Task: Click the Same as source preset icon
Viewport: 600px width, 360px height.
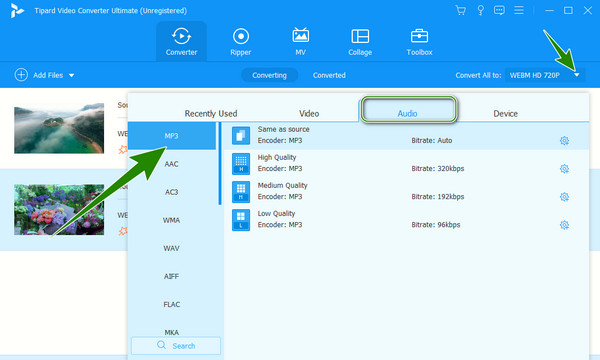Action: click(x=241, y=135)
